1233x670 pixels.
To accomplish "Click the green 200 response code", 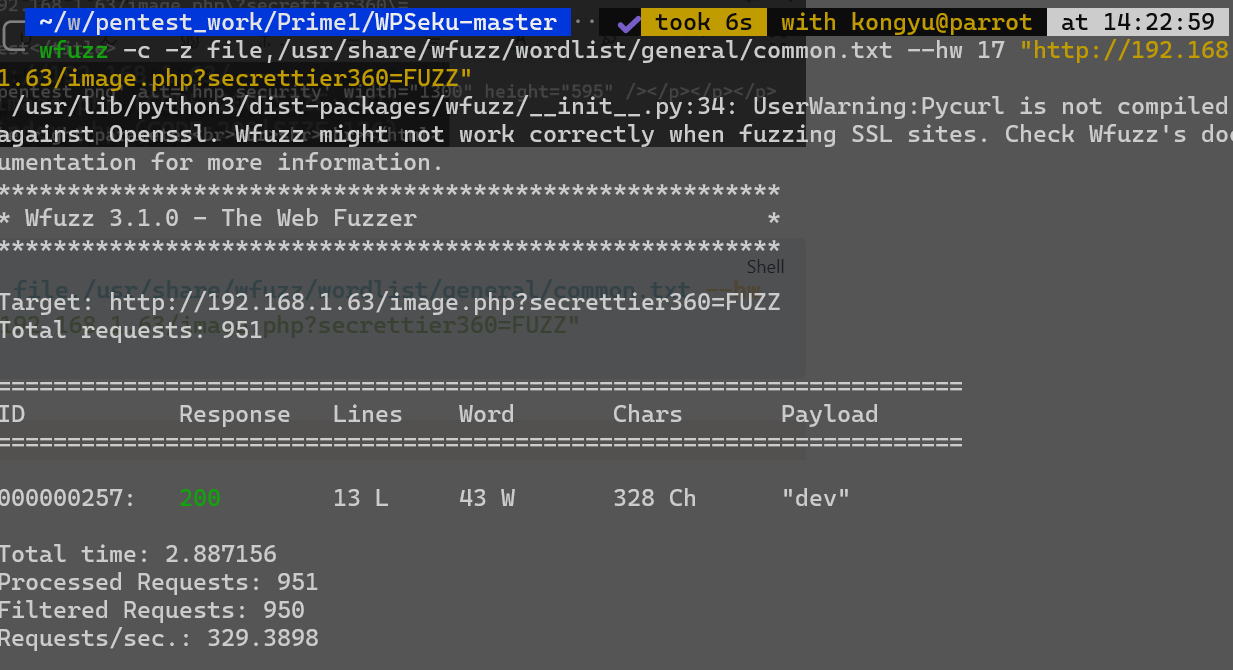I will (200, 498).
